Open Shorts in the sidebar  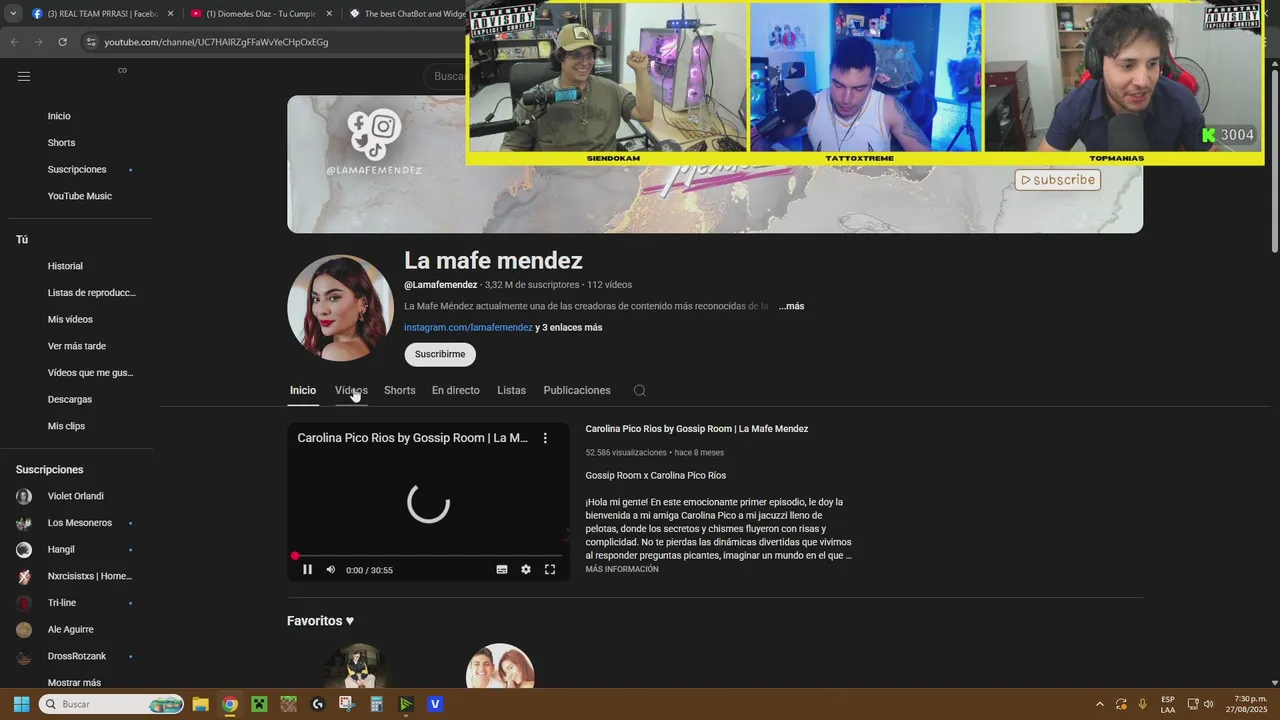coord(61,143)
